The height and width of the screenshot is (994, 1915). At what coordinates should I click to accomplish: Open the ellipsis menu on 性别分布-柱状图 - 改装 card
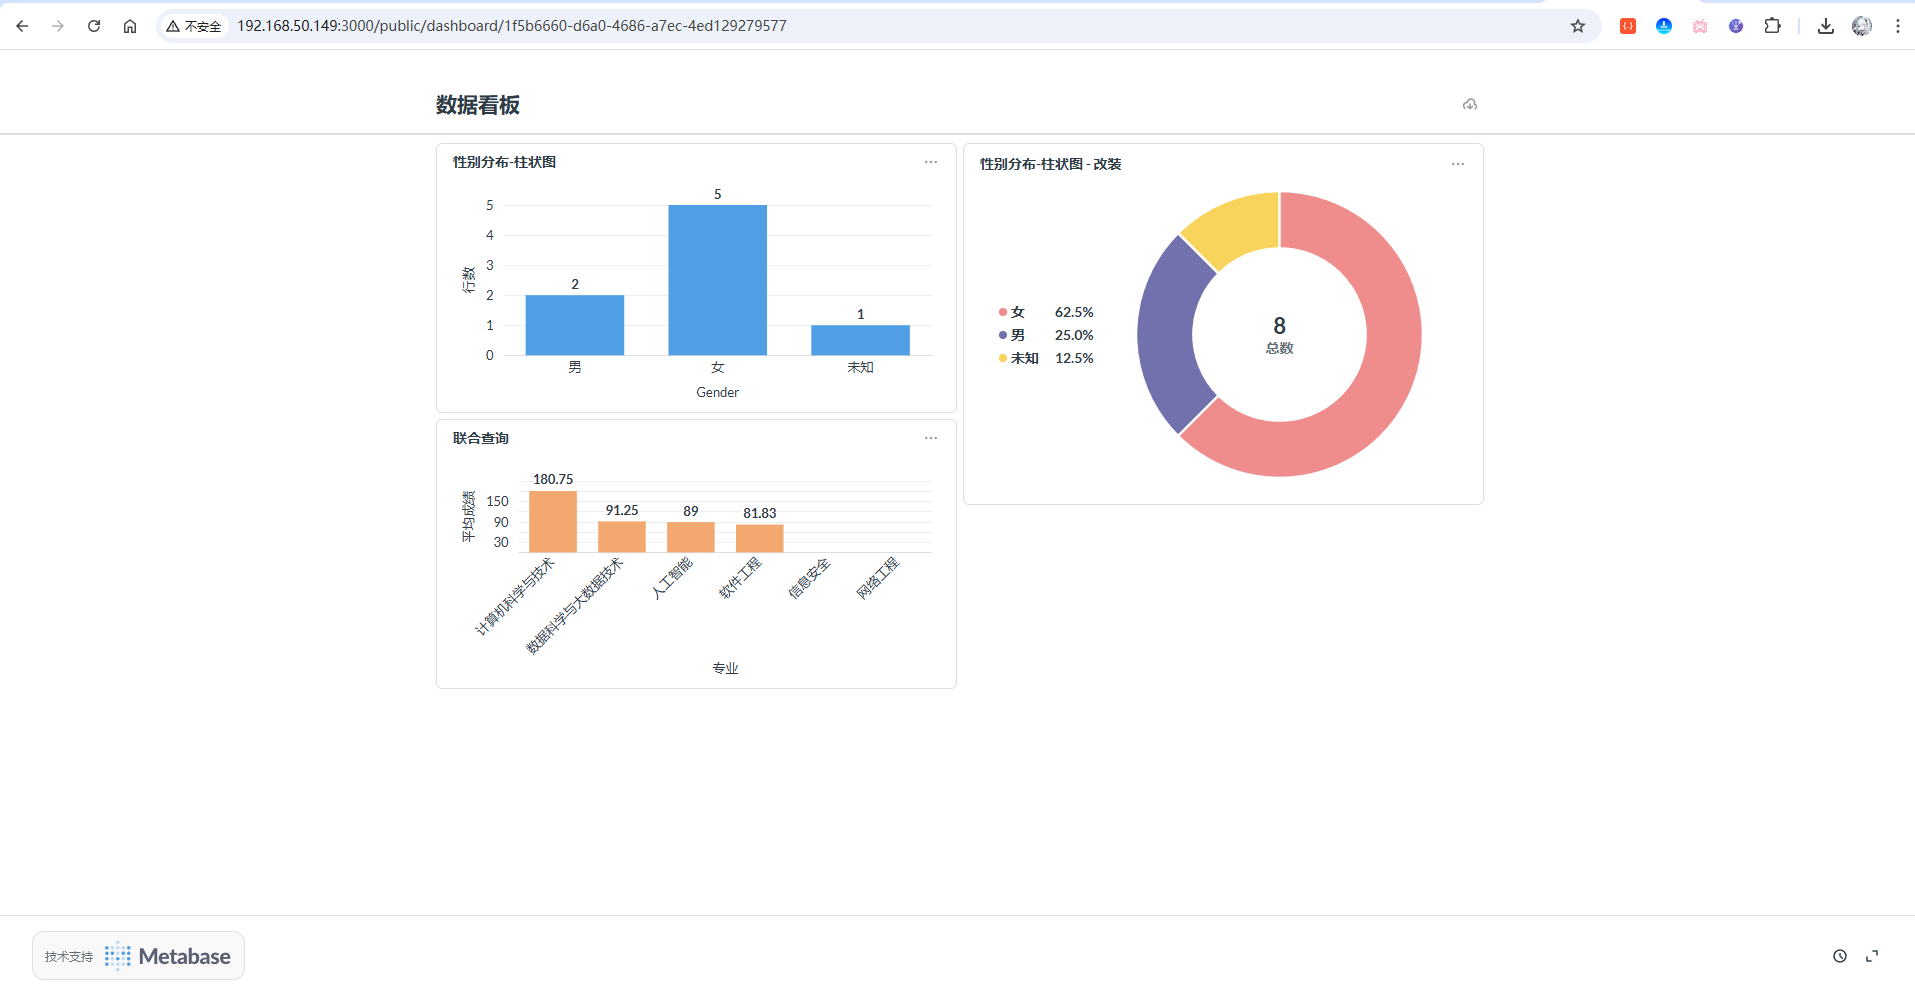[x=1457, y=164]
